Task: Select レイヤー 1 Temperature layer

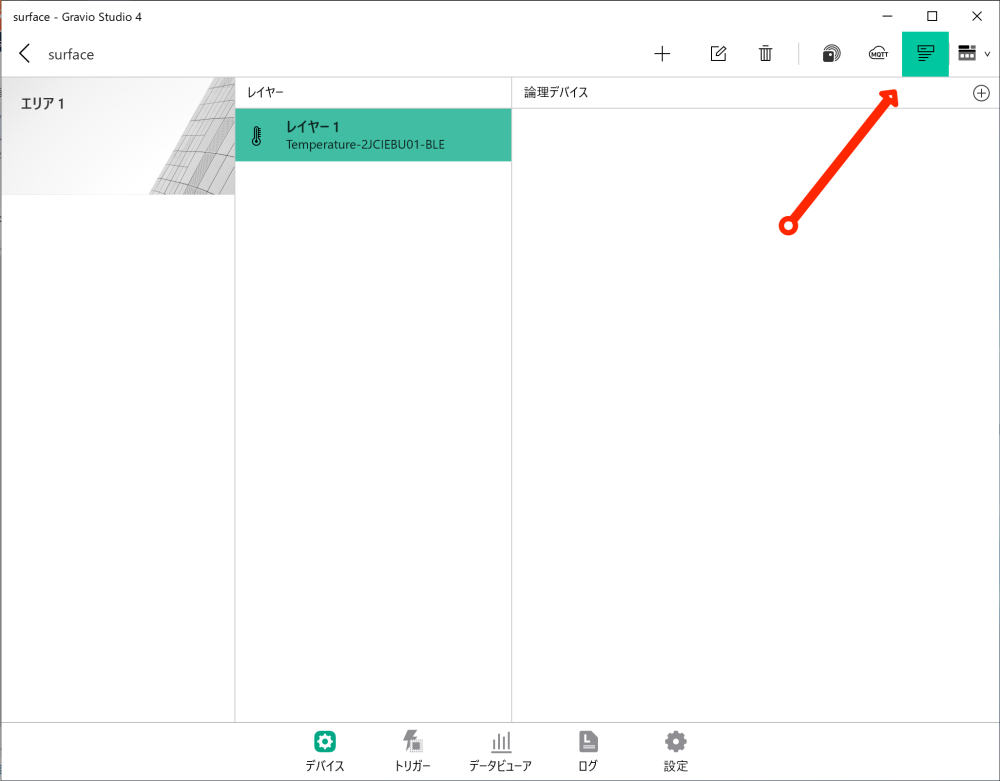Action: click(373, 135)
